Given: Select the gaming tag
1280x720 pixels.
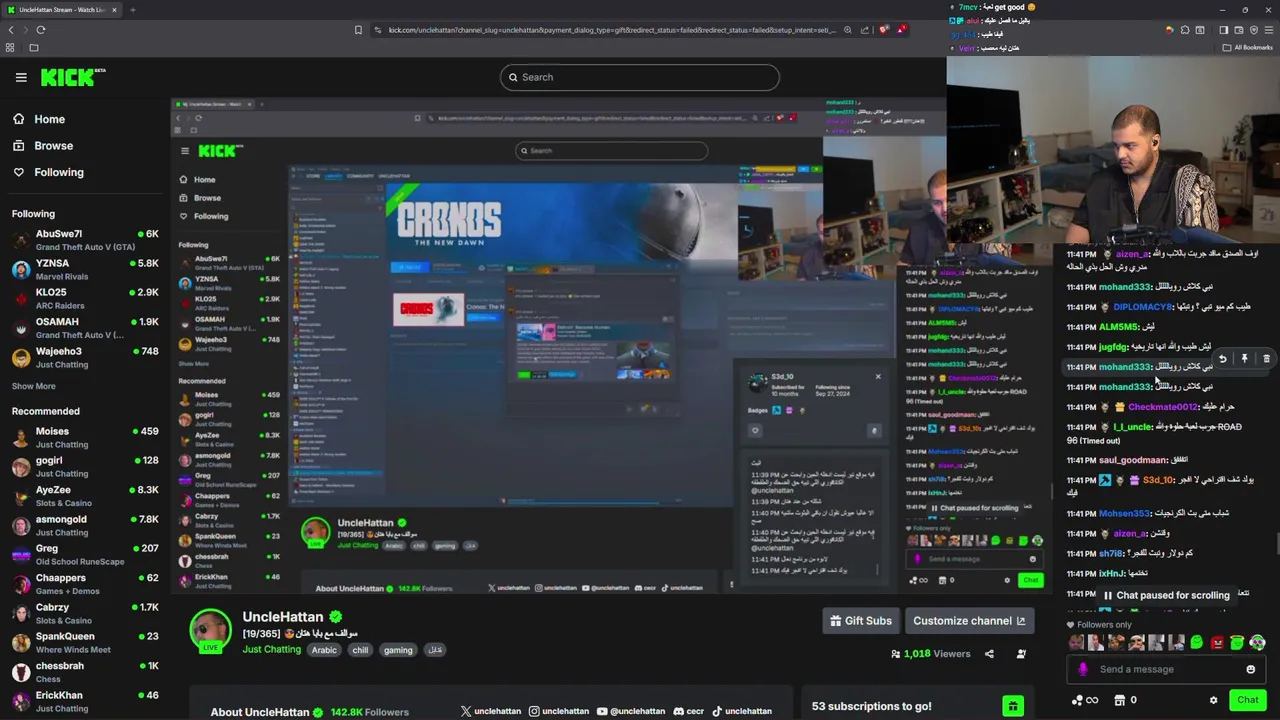Looking at the screenshot, I should point(398,650).
